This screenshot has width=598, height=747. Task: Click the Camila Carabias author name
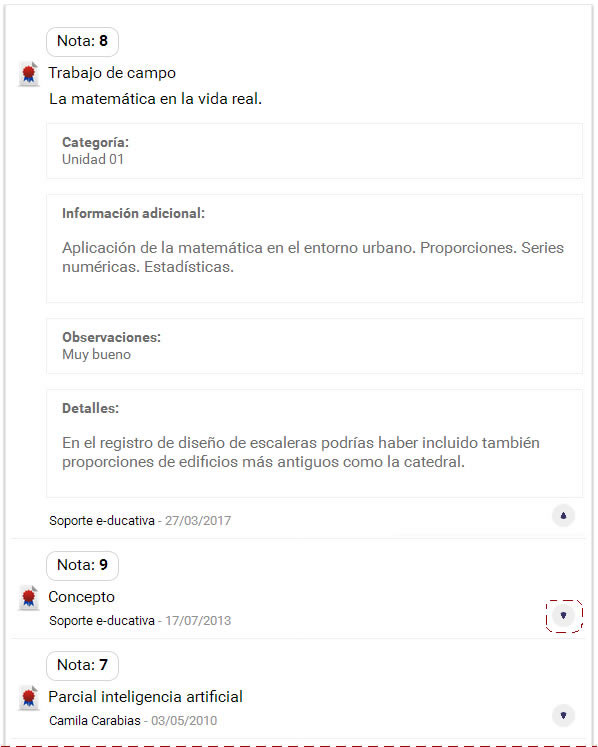coord(95,720)
